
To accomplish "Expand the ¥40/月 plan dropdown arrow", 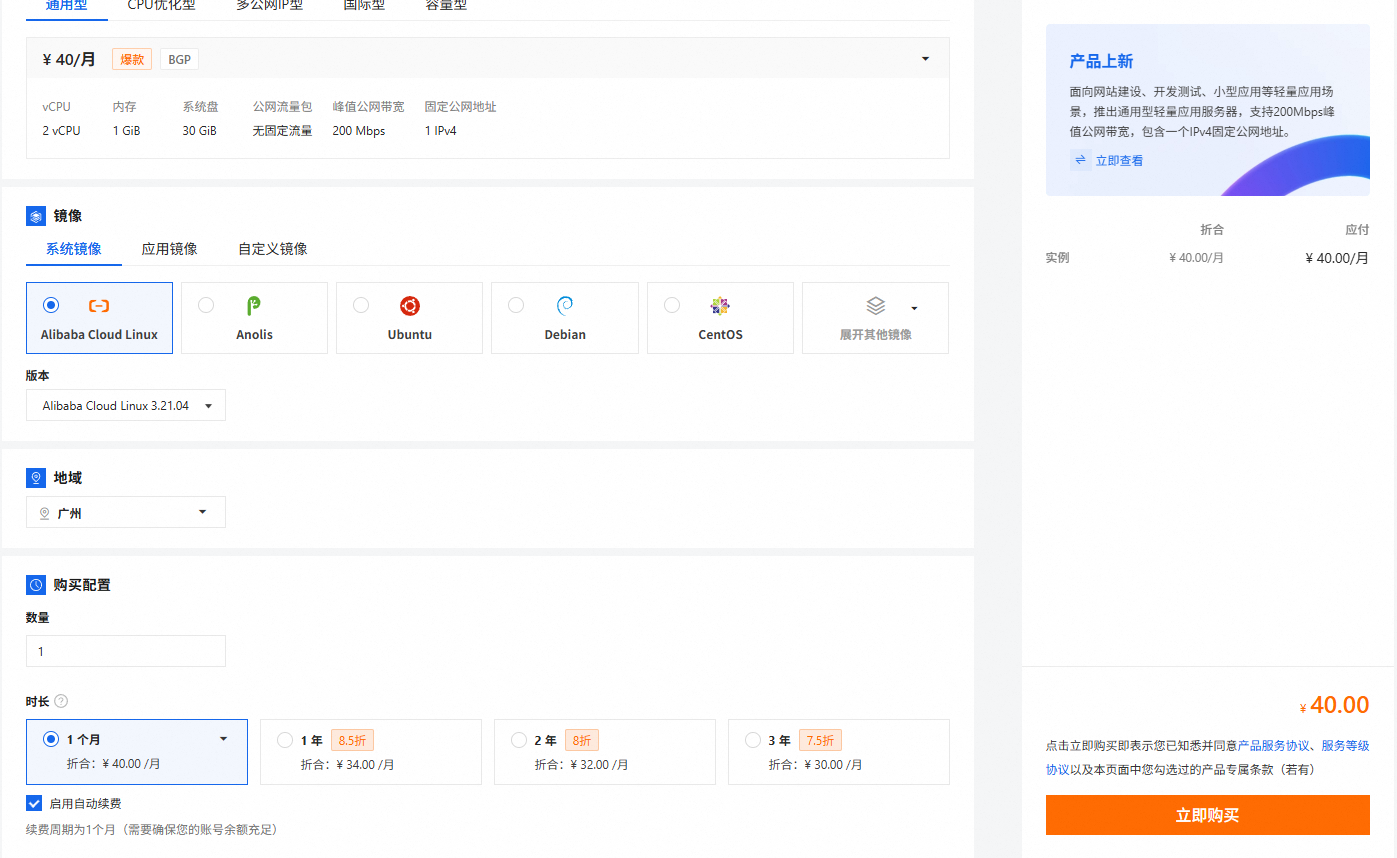I will pyautogui.click(x=925, y=59).
